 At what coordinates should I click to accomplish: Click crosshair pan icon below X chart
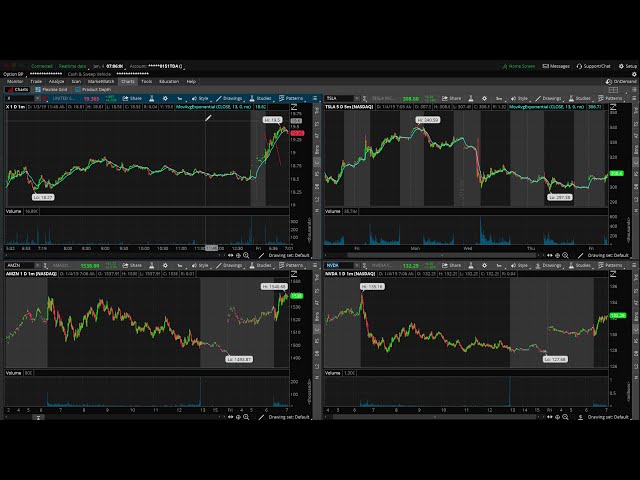tap(238, 255)
